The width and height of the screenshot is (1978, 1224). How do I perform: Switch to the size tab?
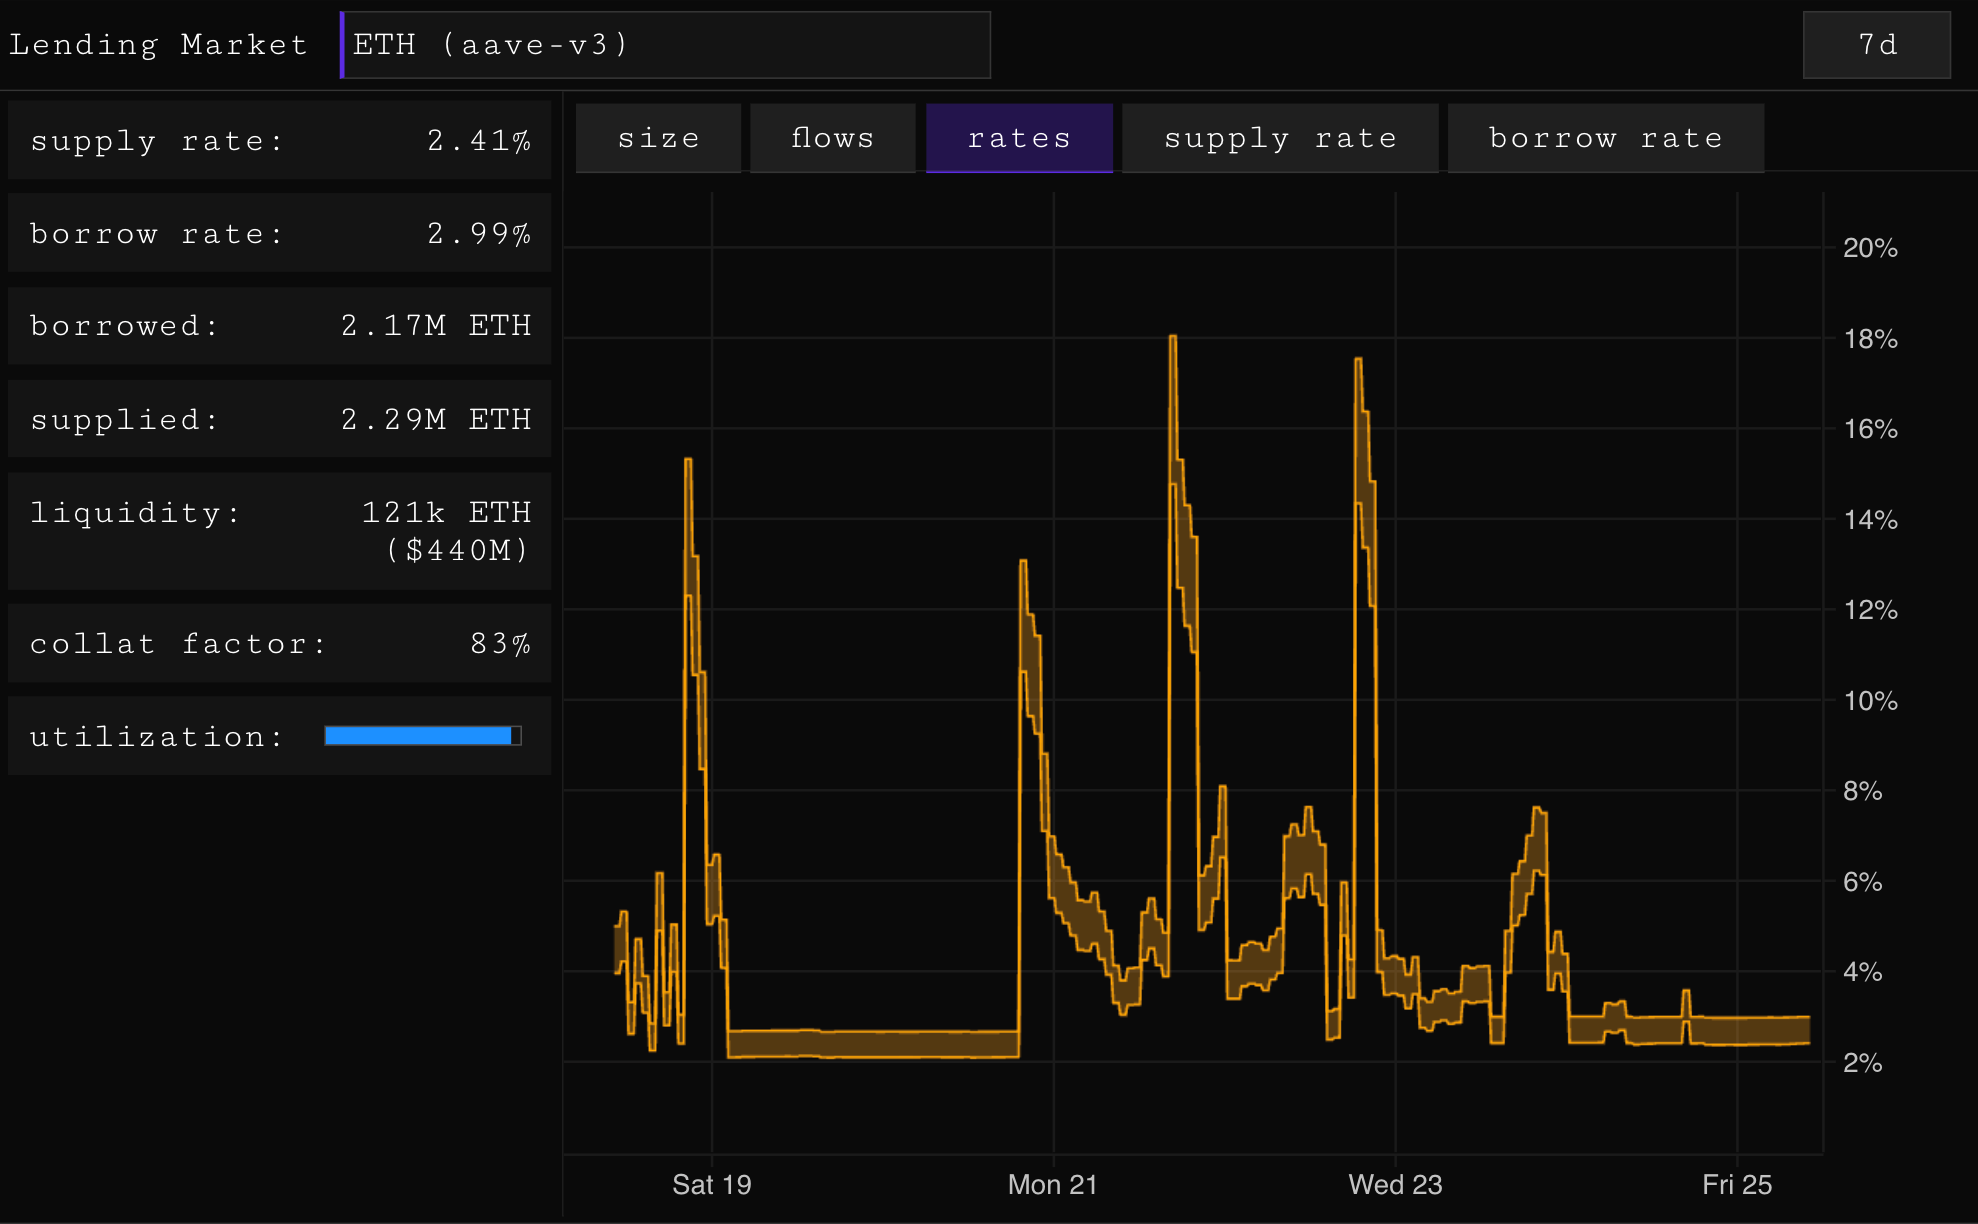coord(658,138)
